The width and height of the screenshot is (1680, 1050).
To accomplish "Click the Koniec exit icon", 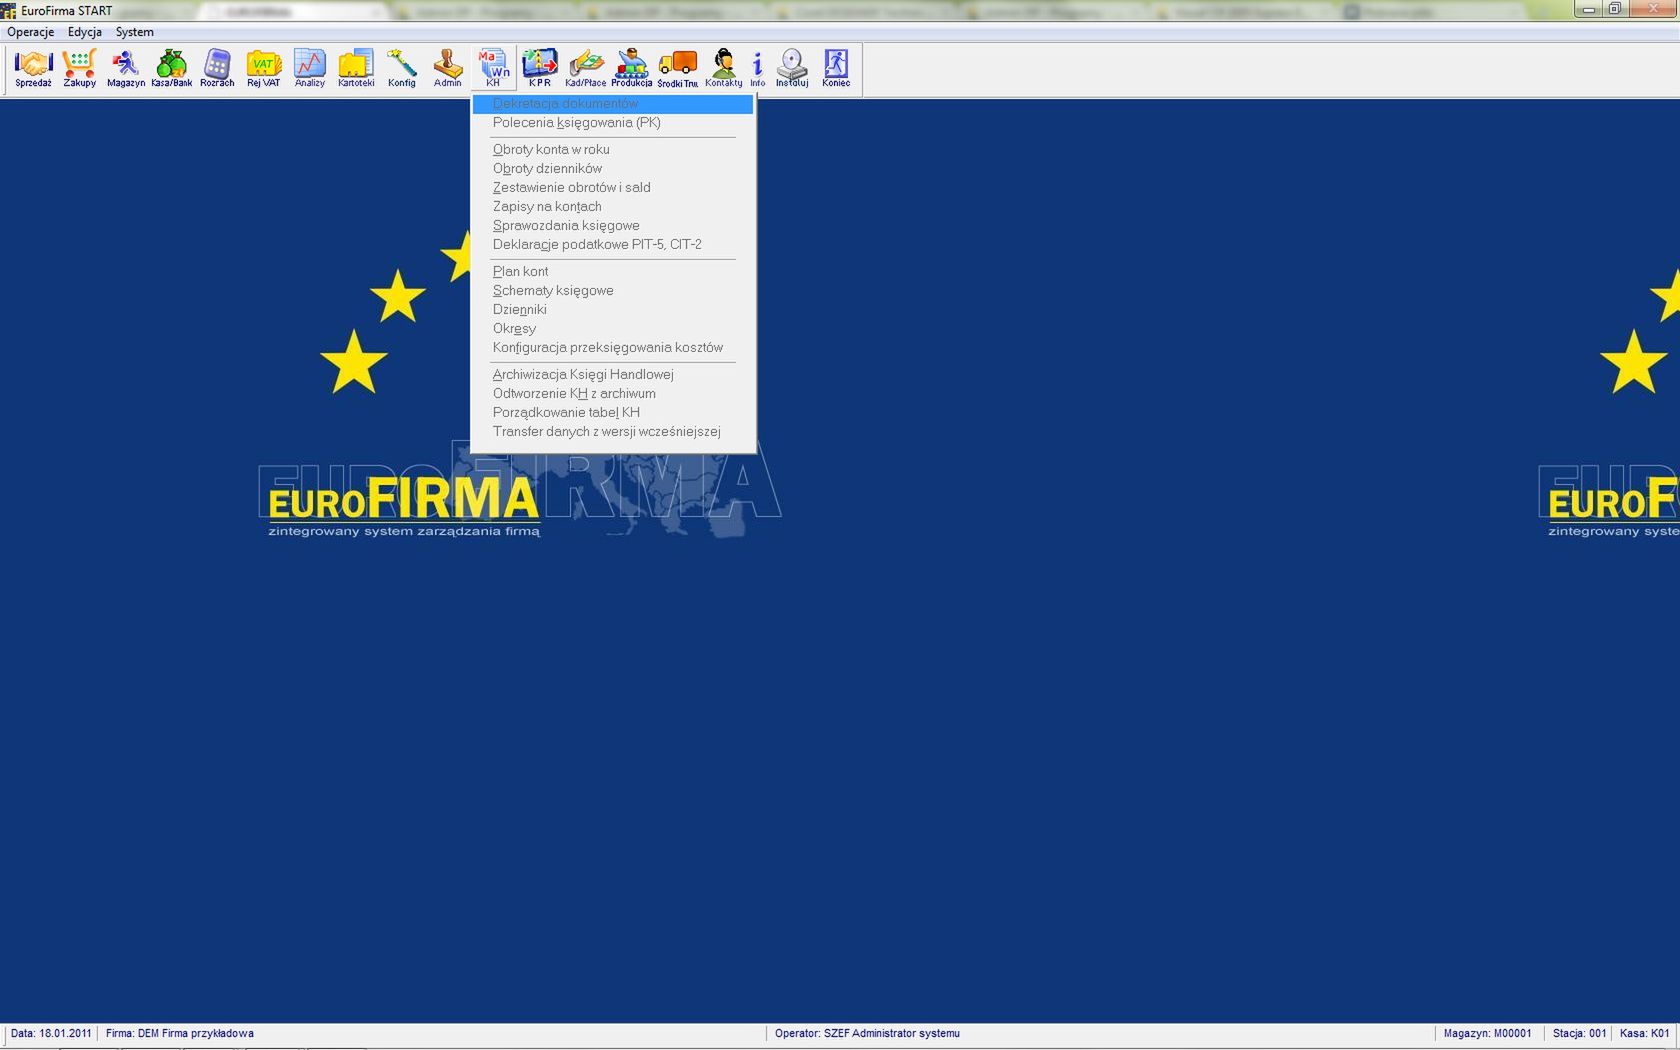I will coord(836,69).
